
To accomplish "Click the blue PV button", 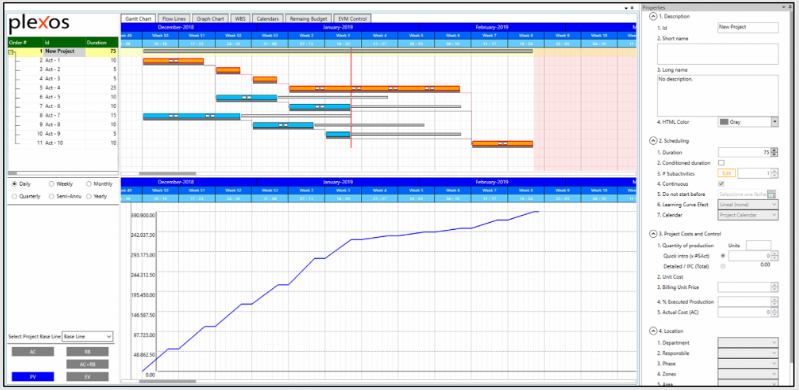I will (x=33, y=377).
